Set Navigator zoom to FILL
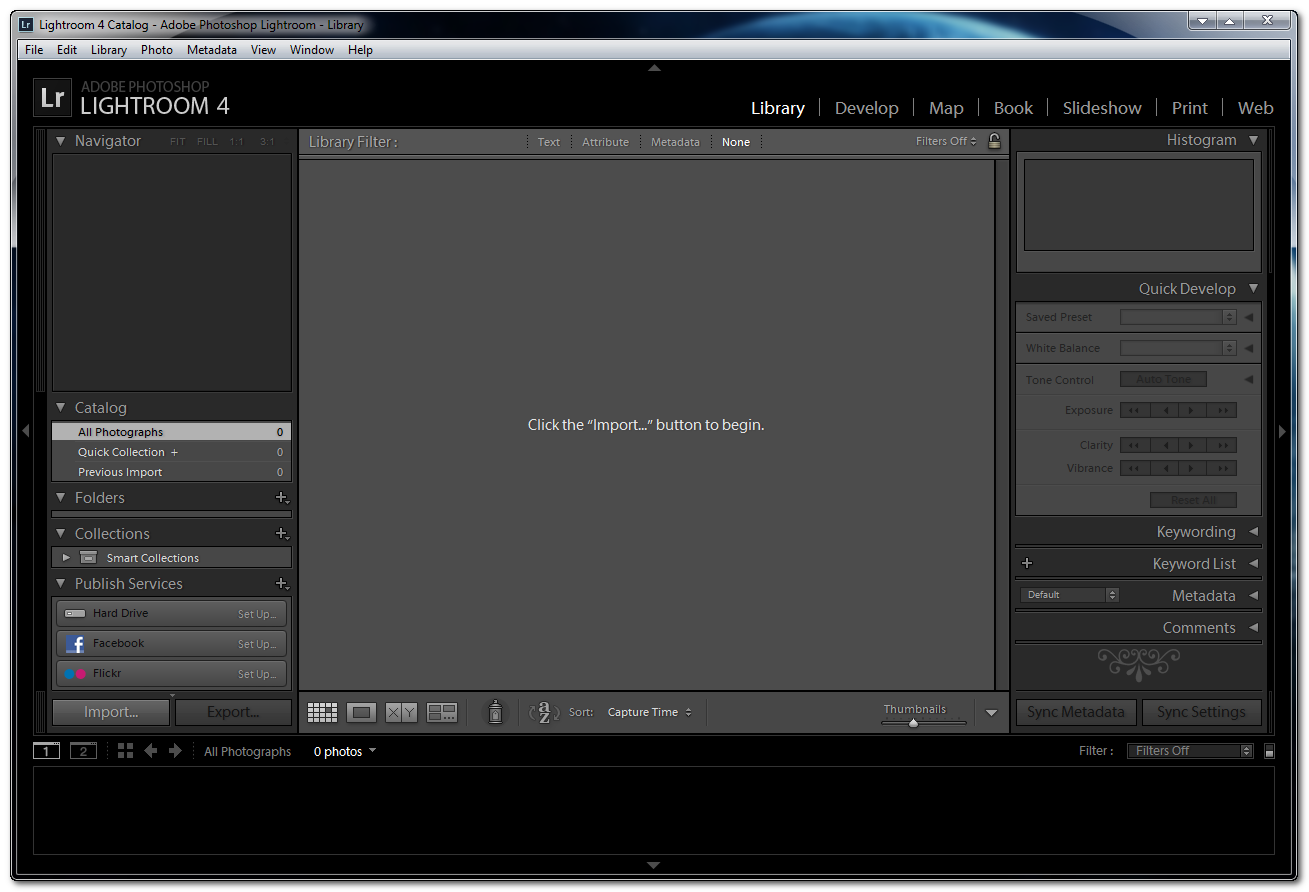This screenshot has height=892, width=1309. (x=207, y=142)
